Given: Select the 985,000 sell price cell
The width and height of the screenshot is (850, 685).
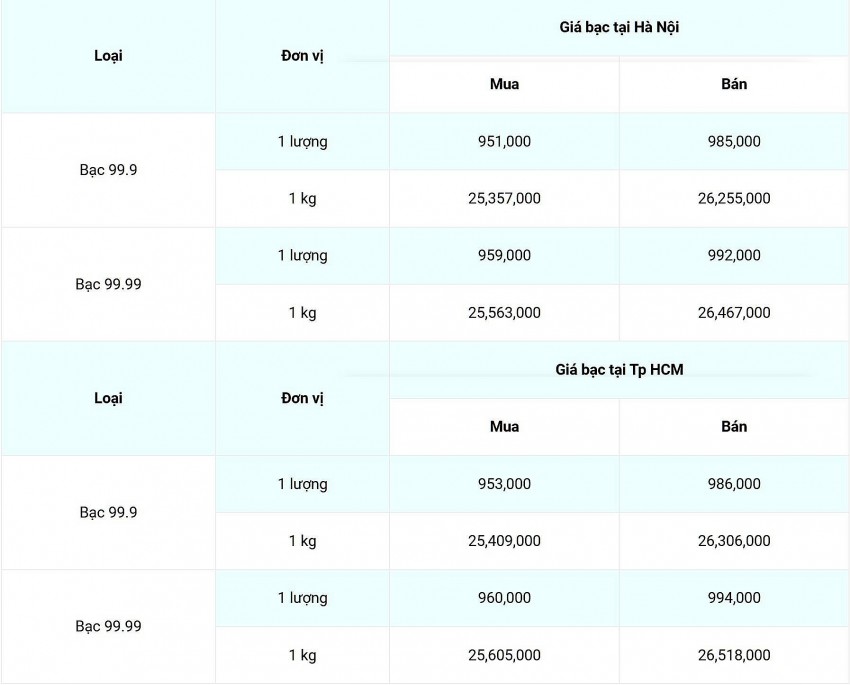Looking at the screenshot, I should point(734,142).
